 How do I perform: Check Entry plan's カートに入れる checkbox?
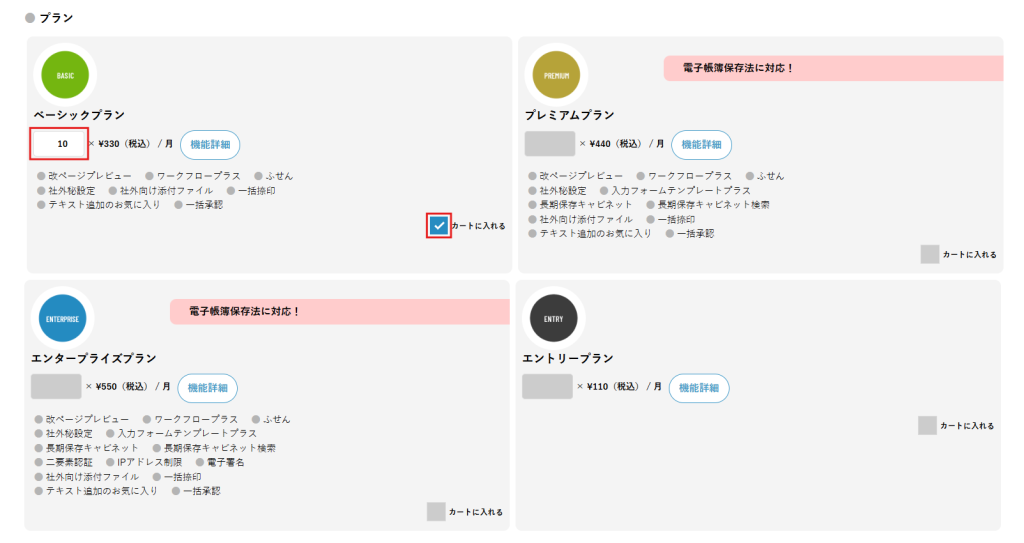(x=927, y=425)
